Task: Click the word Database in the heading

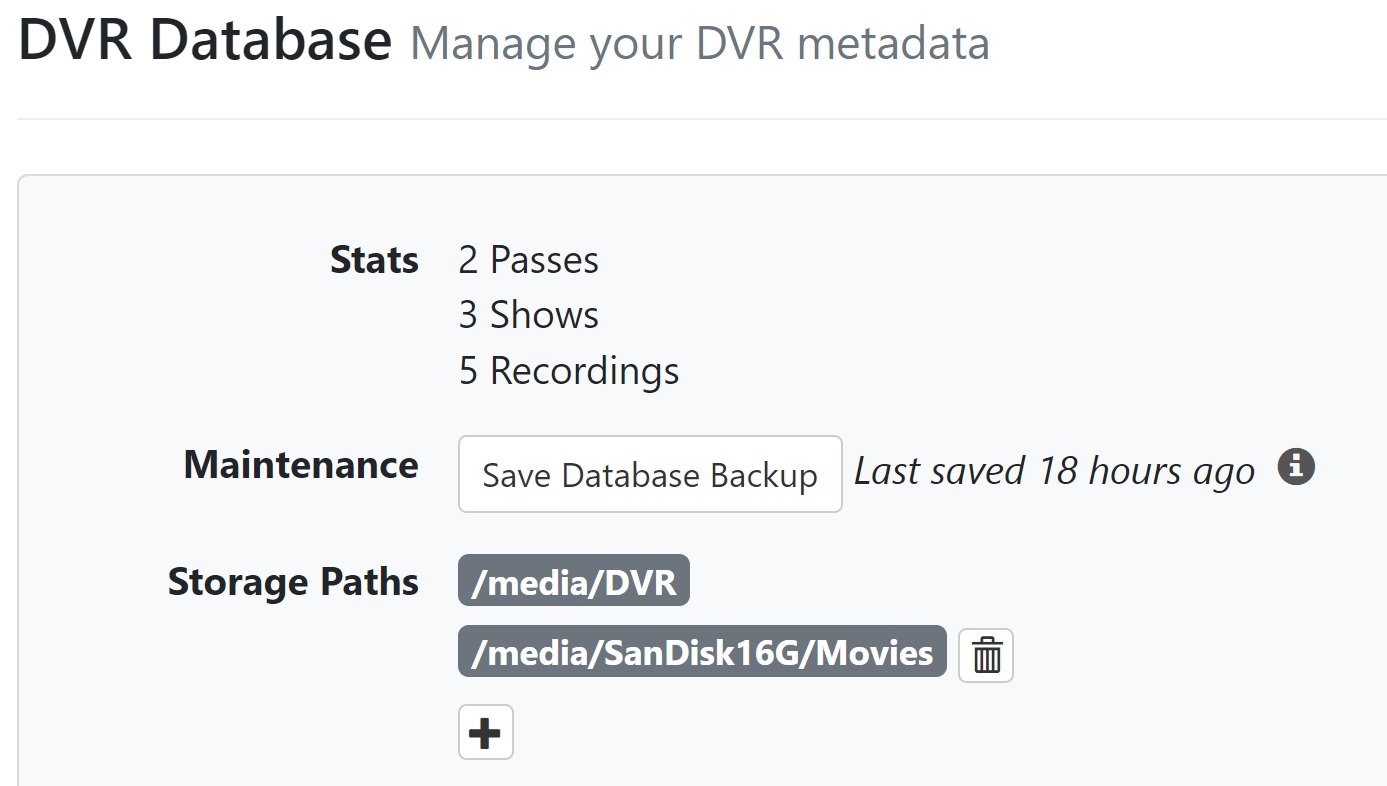Action: tap(270, 40)
